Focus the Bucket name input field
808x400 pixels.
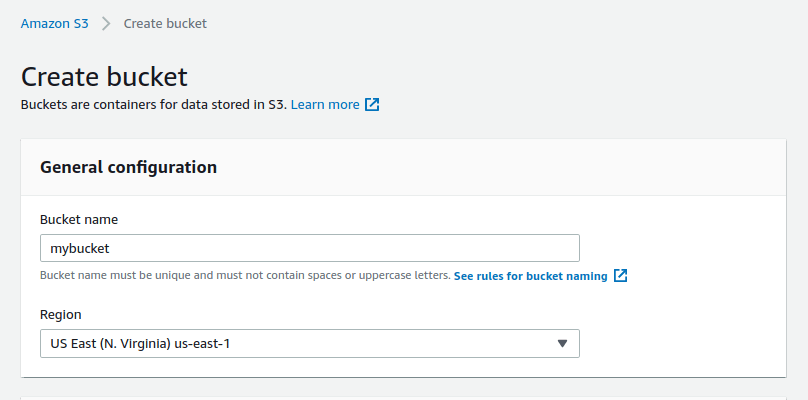pyautogui.click(x=310, y=248)
